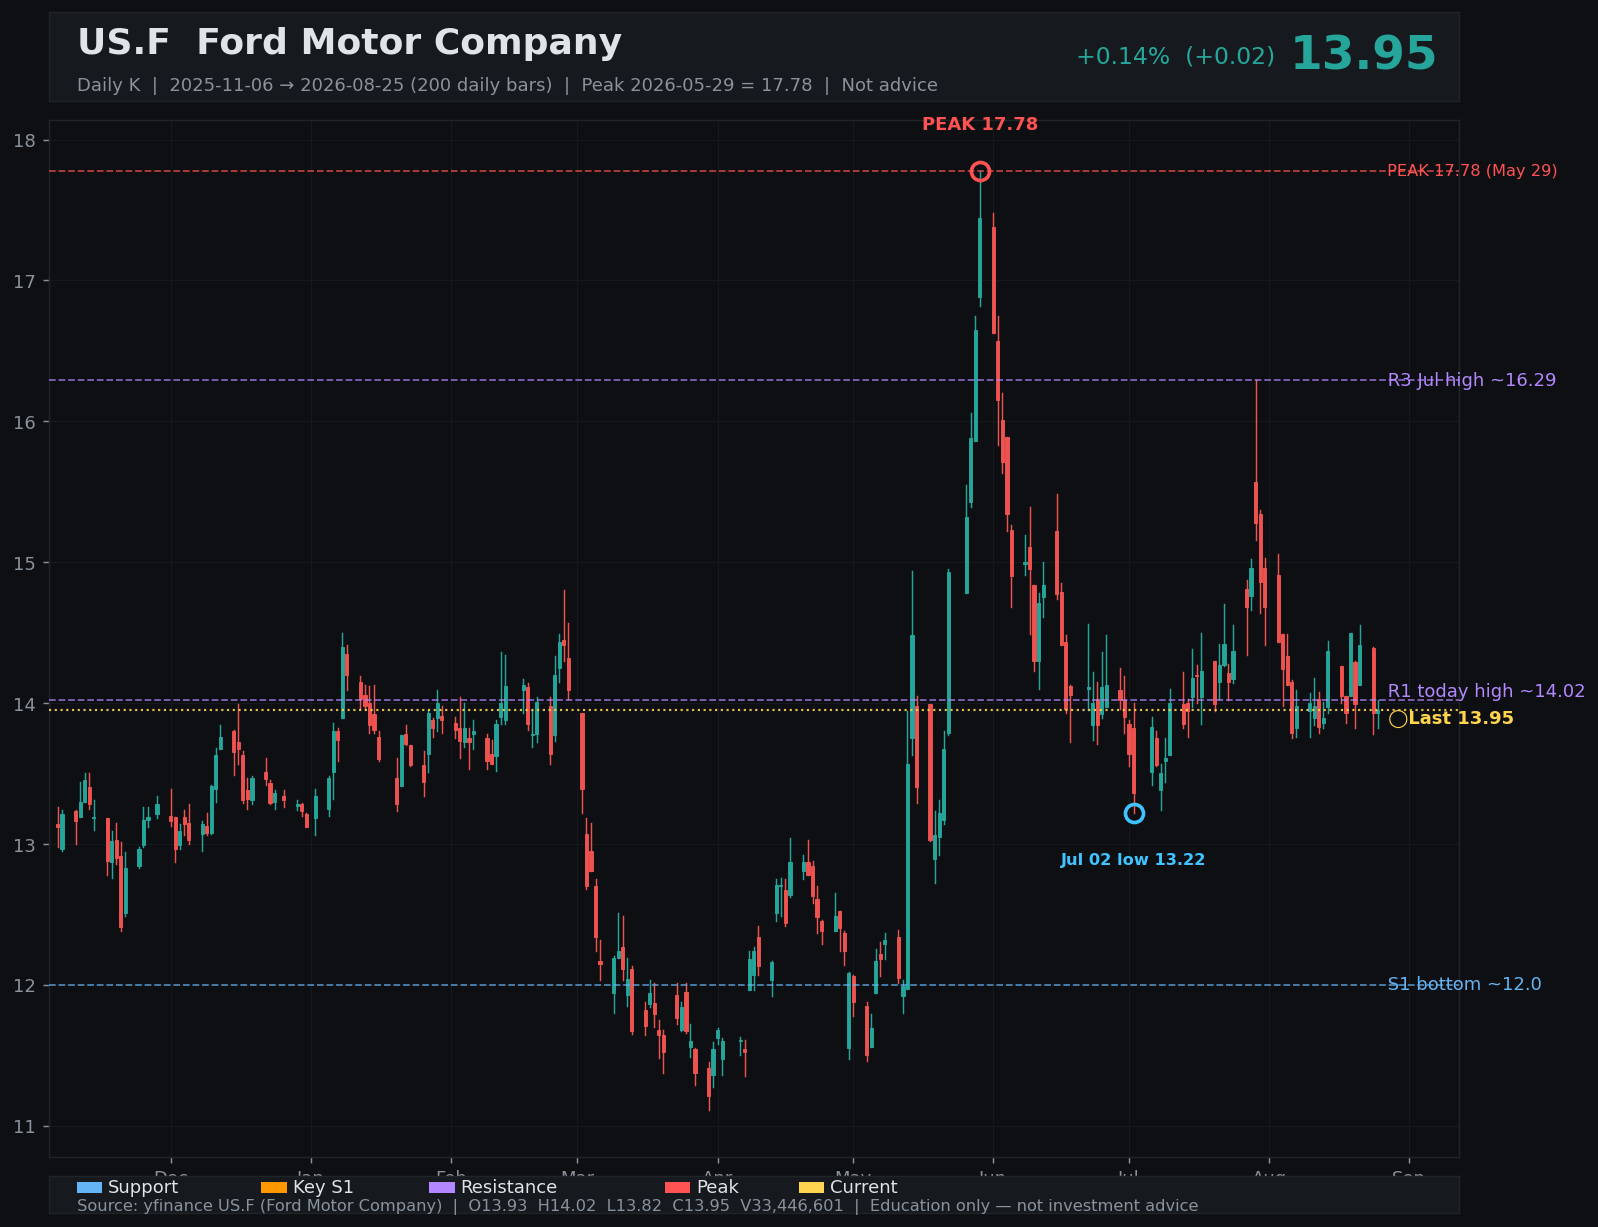Click the "Jul 02 low 13.22" annotation

pos(1133,860)
